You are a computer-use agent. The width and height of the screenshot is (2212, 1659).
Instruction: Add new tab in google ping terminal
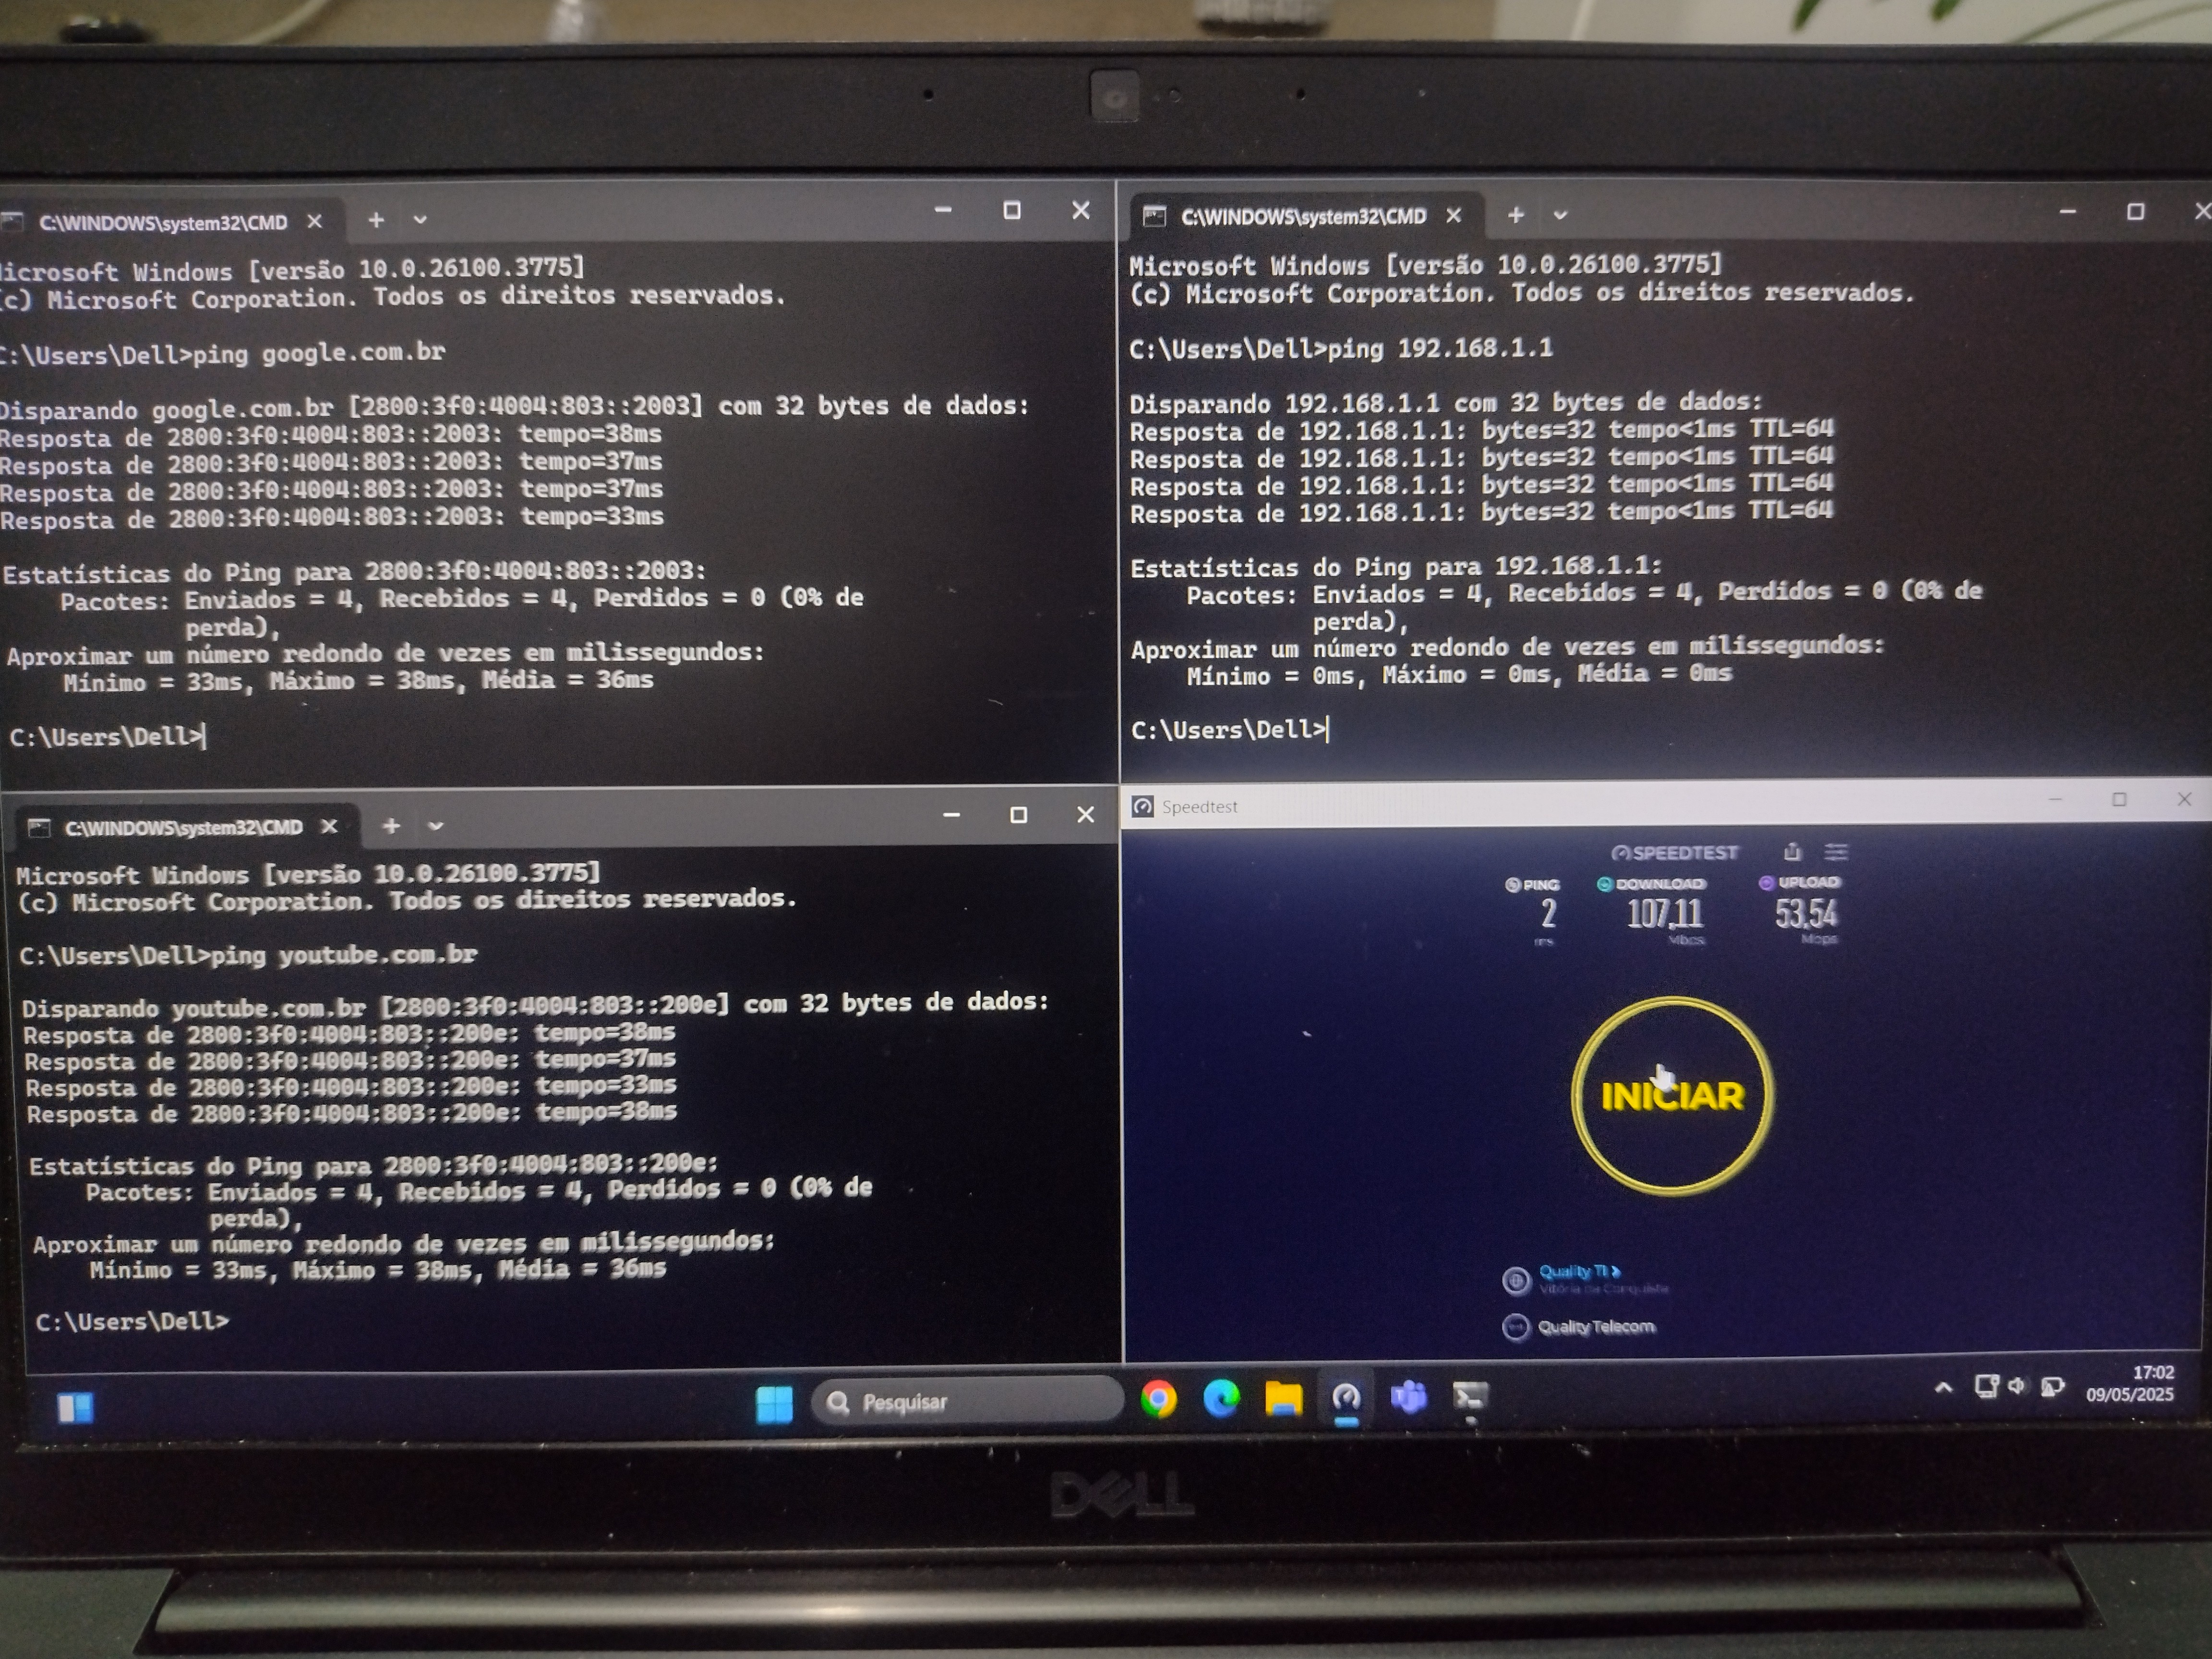point(376,220)
